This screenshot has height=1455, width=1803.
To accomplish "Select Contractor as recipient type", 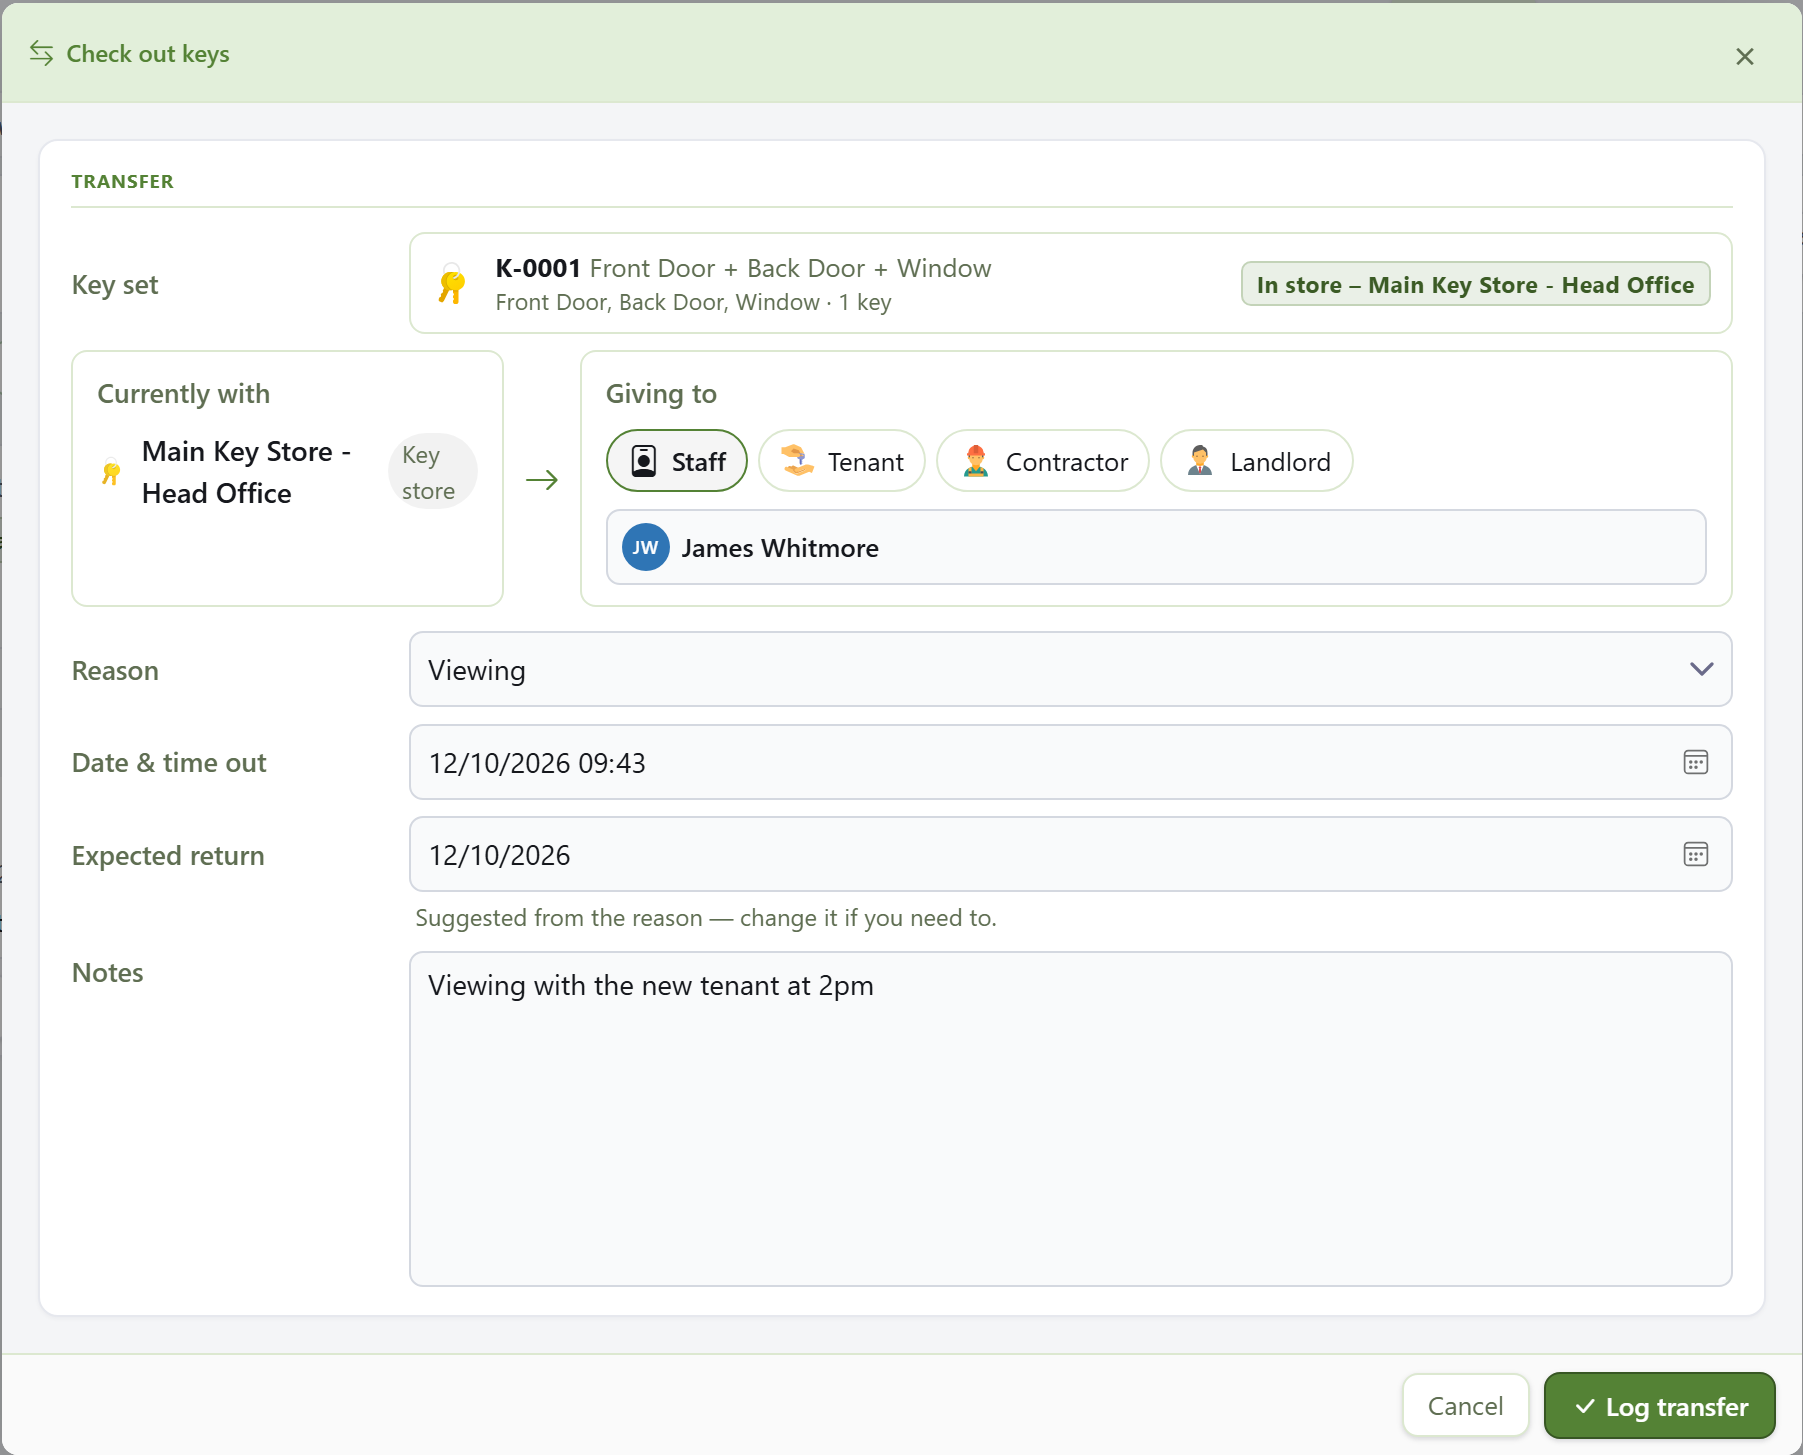I will click(x=1043, y=461).
